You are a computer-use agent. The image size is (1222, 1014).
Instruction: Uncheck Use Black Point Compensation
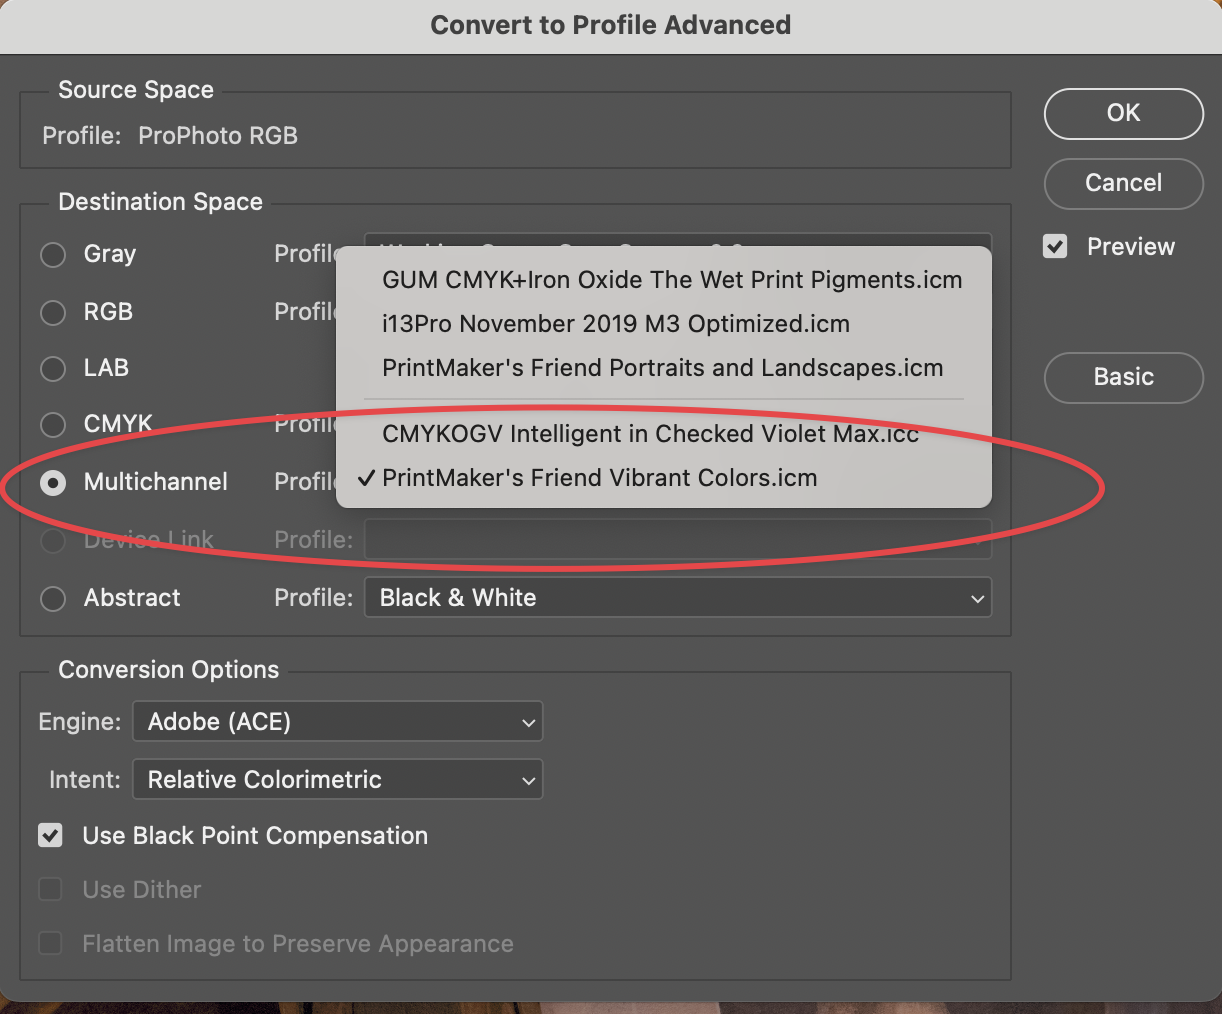pyautogui.click(x=50, y=835)
